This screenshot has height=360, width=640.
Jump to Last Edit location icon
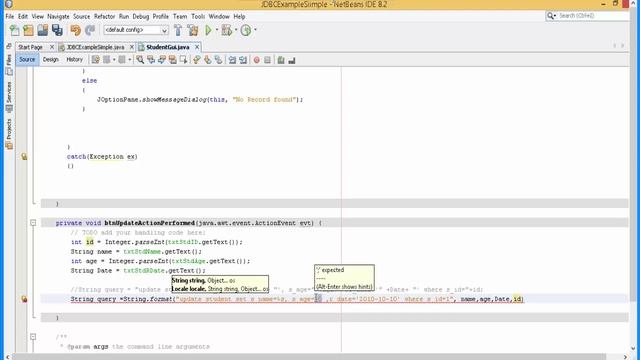pyautogui.click(x=96, y=60)
